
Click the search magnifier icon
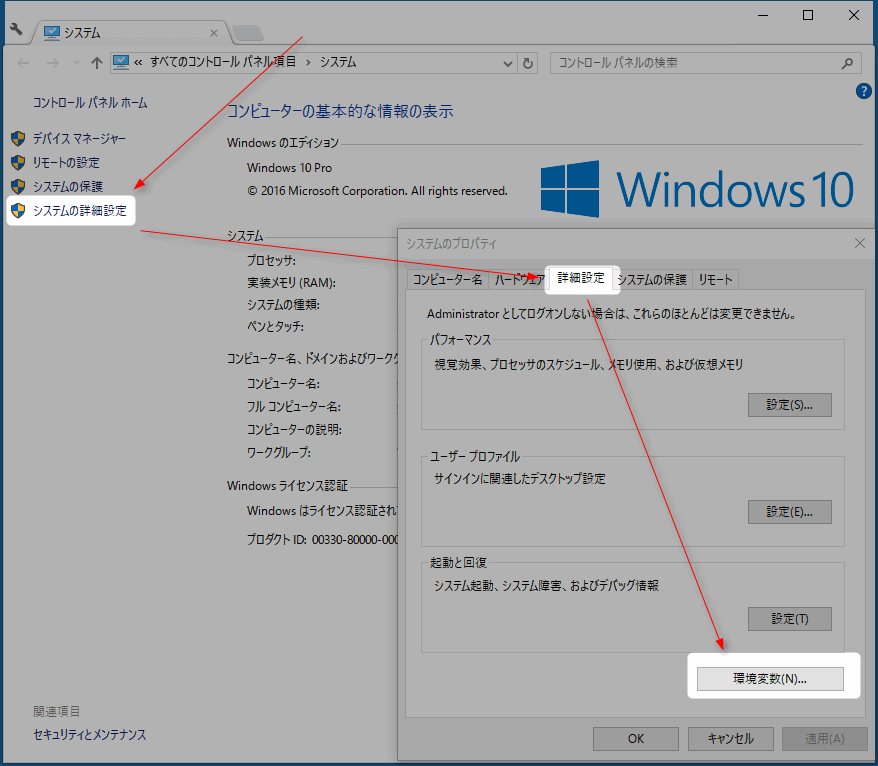[847, 64]
